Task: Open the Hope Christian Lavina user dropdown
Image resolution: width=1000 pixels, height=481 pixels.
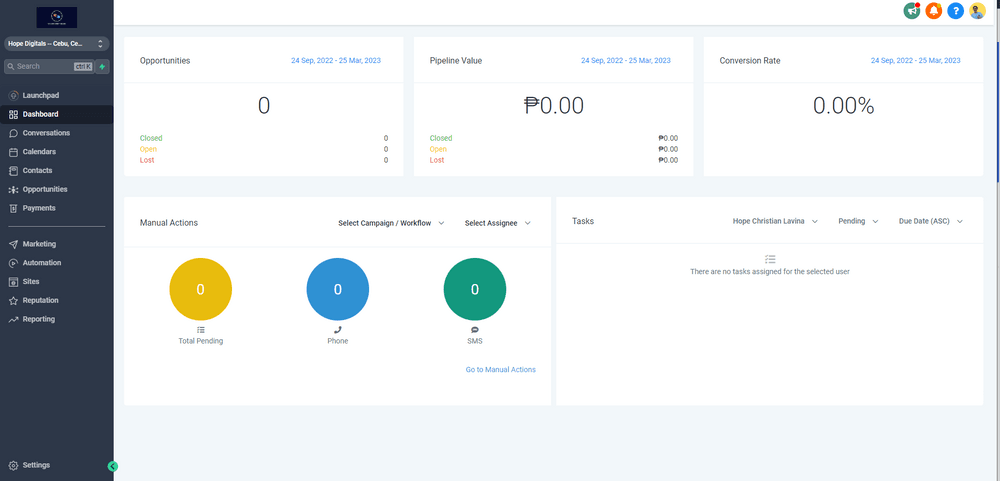Action: coord(775,221)
